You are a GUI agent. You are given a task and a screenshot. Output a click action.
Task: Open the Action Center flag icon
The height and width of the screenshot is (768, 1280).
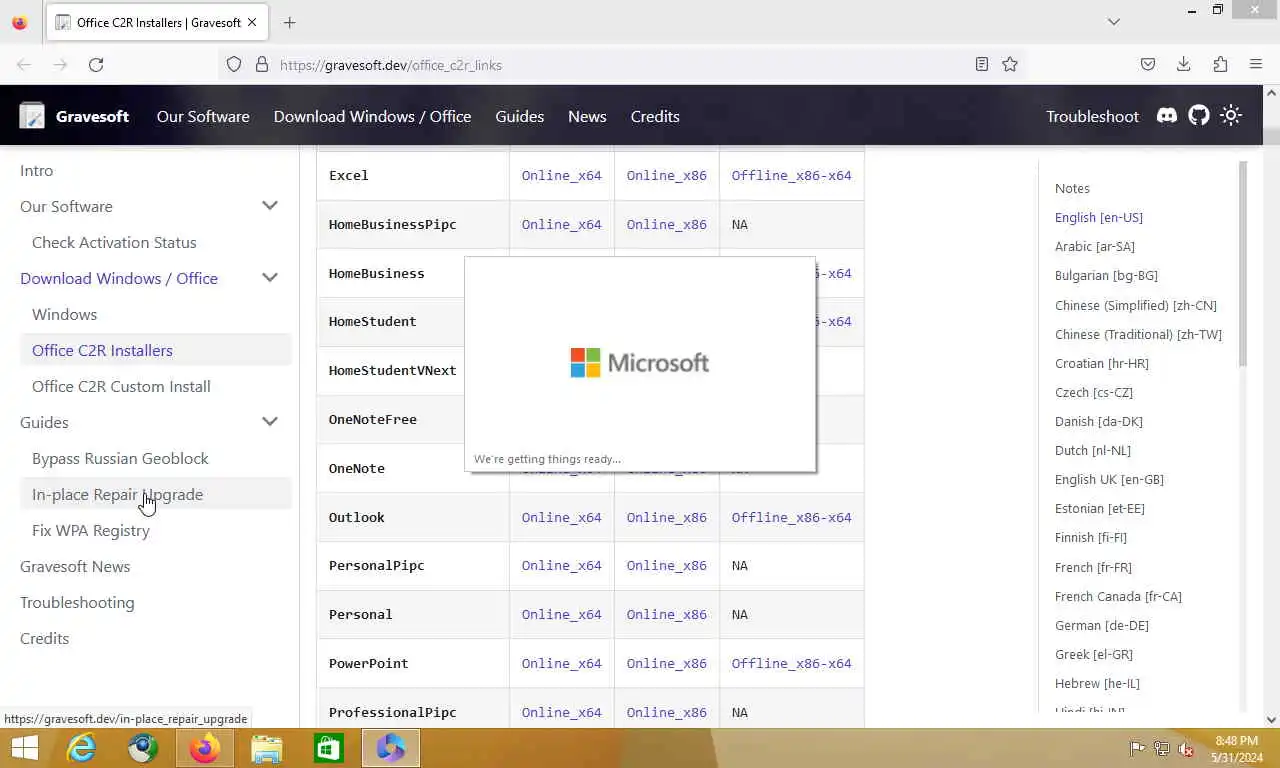pyautogui.click(x=1138, y=748)
